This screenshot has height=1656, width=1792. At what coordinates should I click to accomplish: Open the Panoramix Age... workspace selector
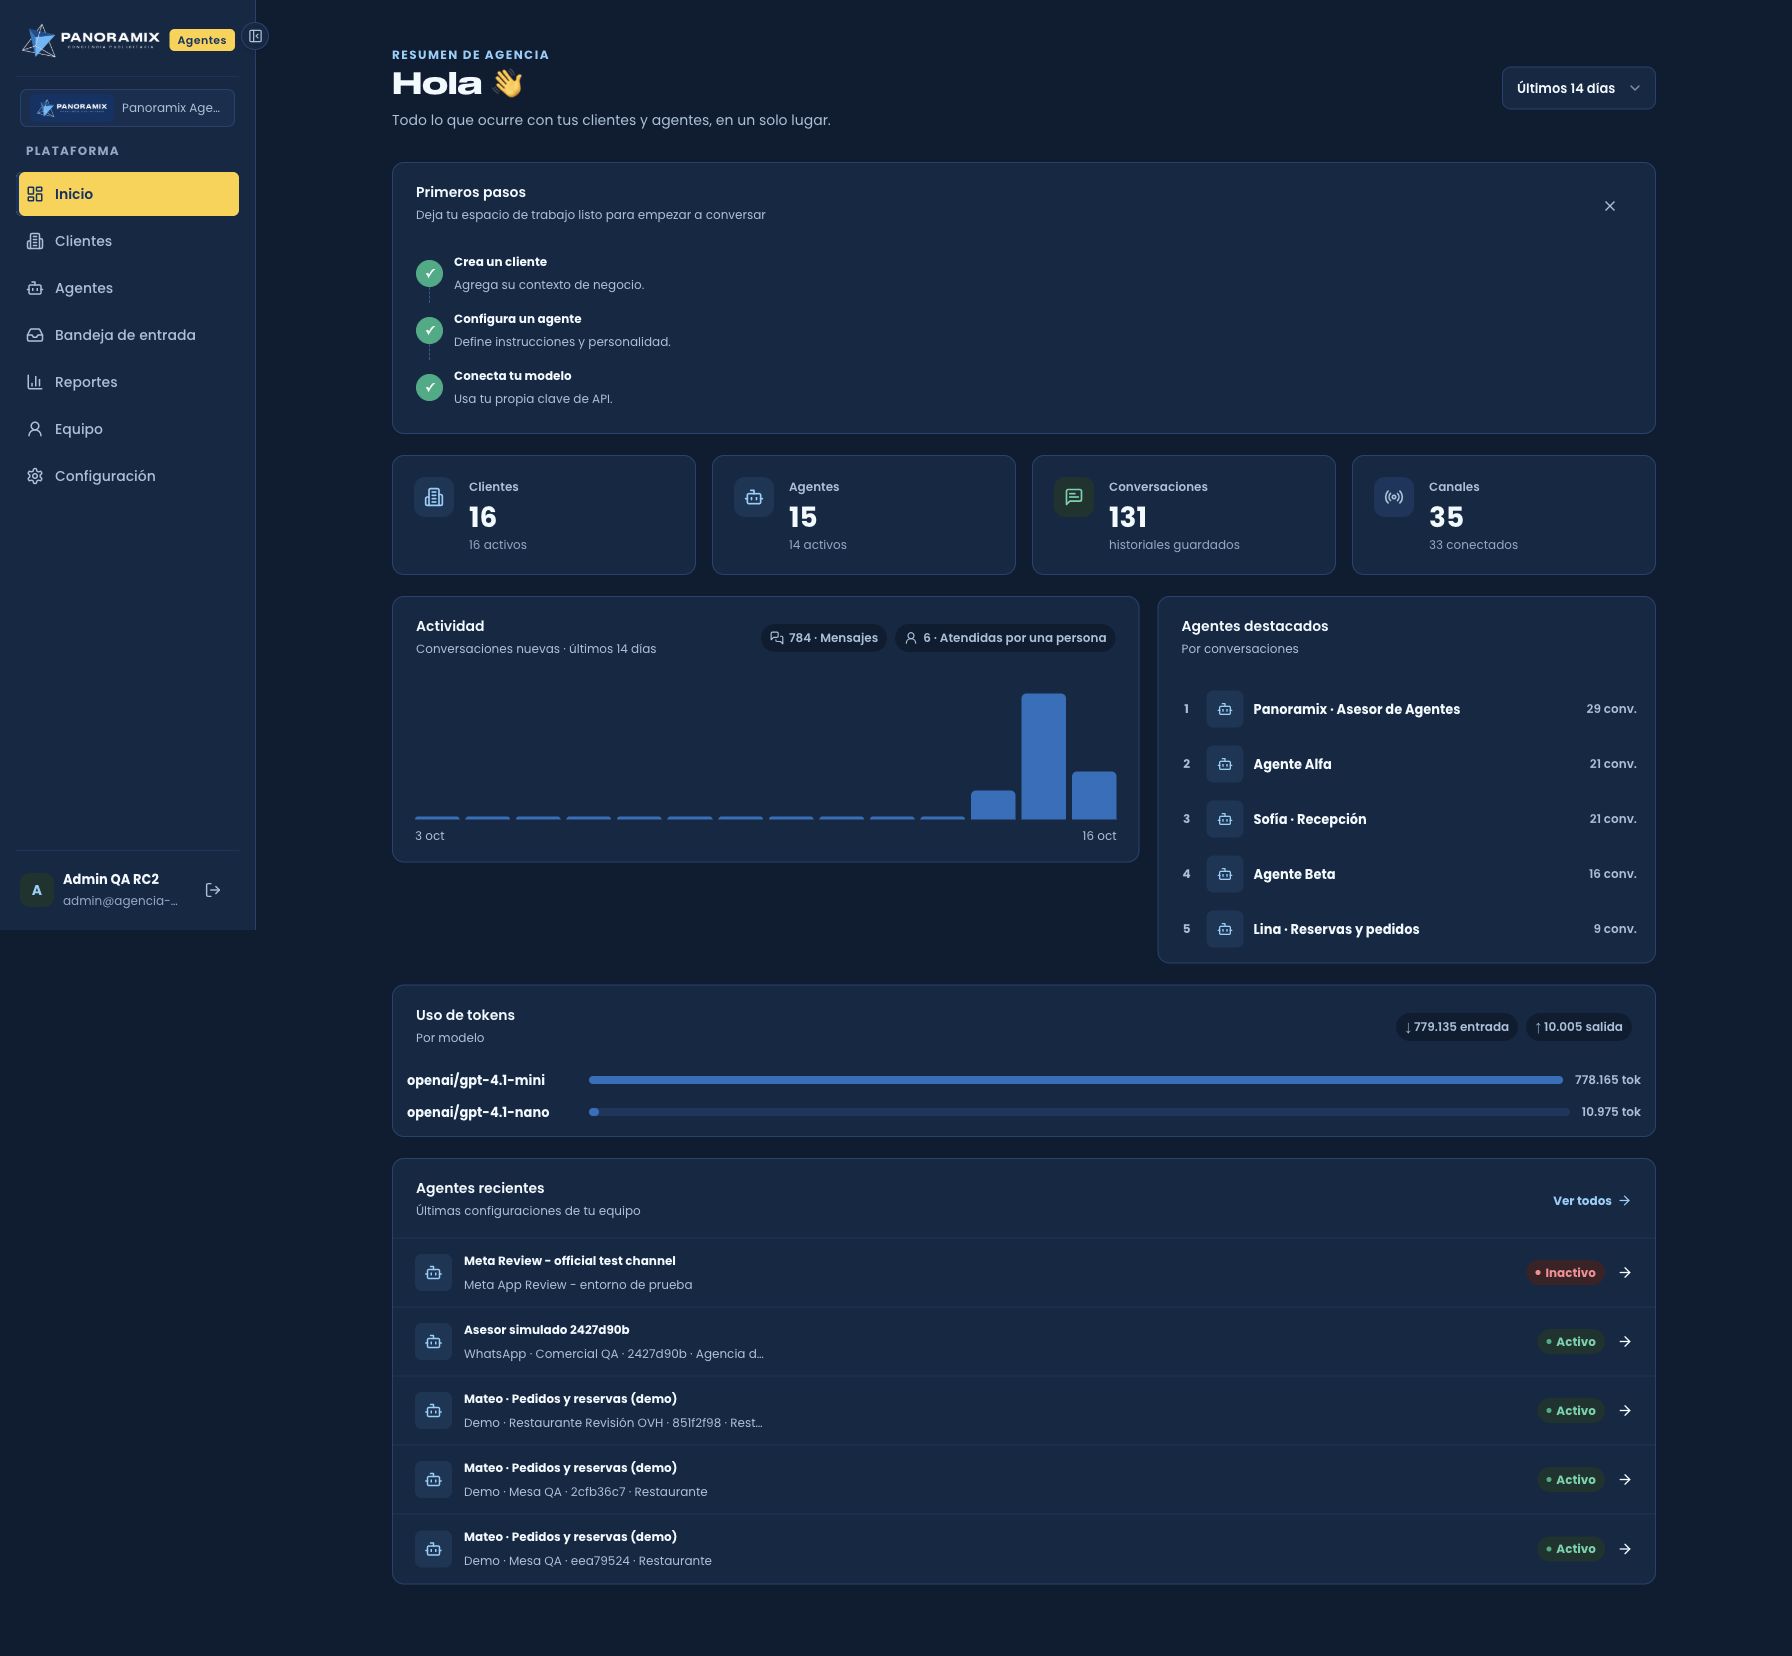tap(127, 108)
